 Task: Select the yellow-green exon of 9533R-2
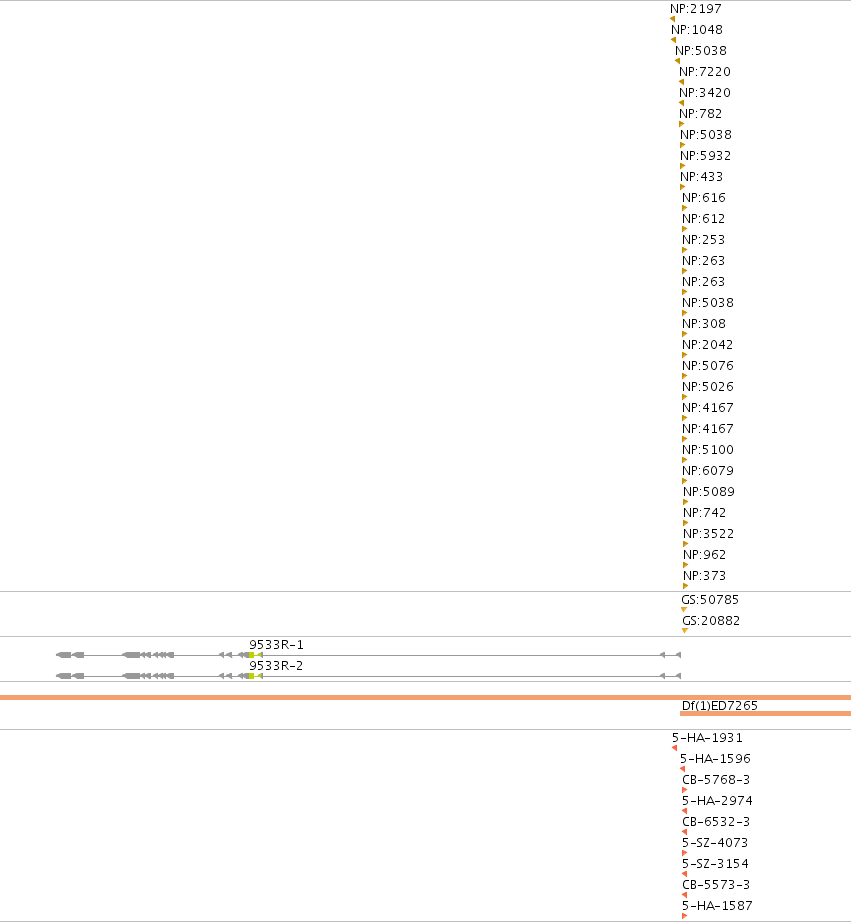coord(252,676)
